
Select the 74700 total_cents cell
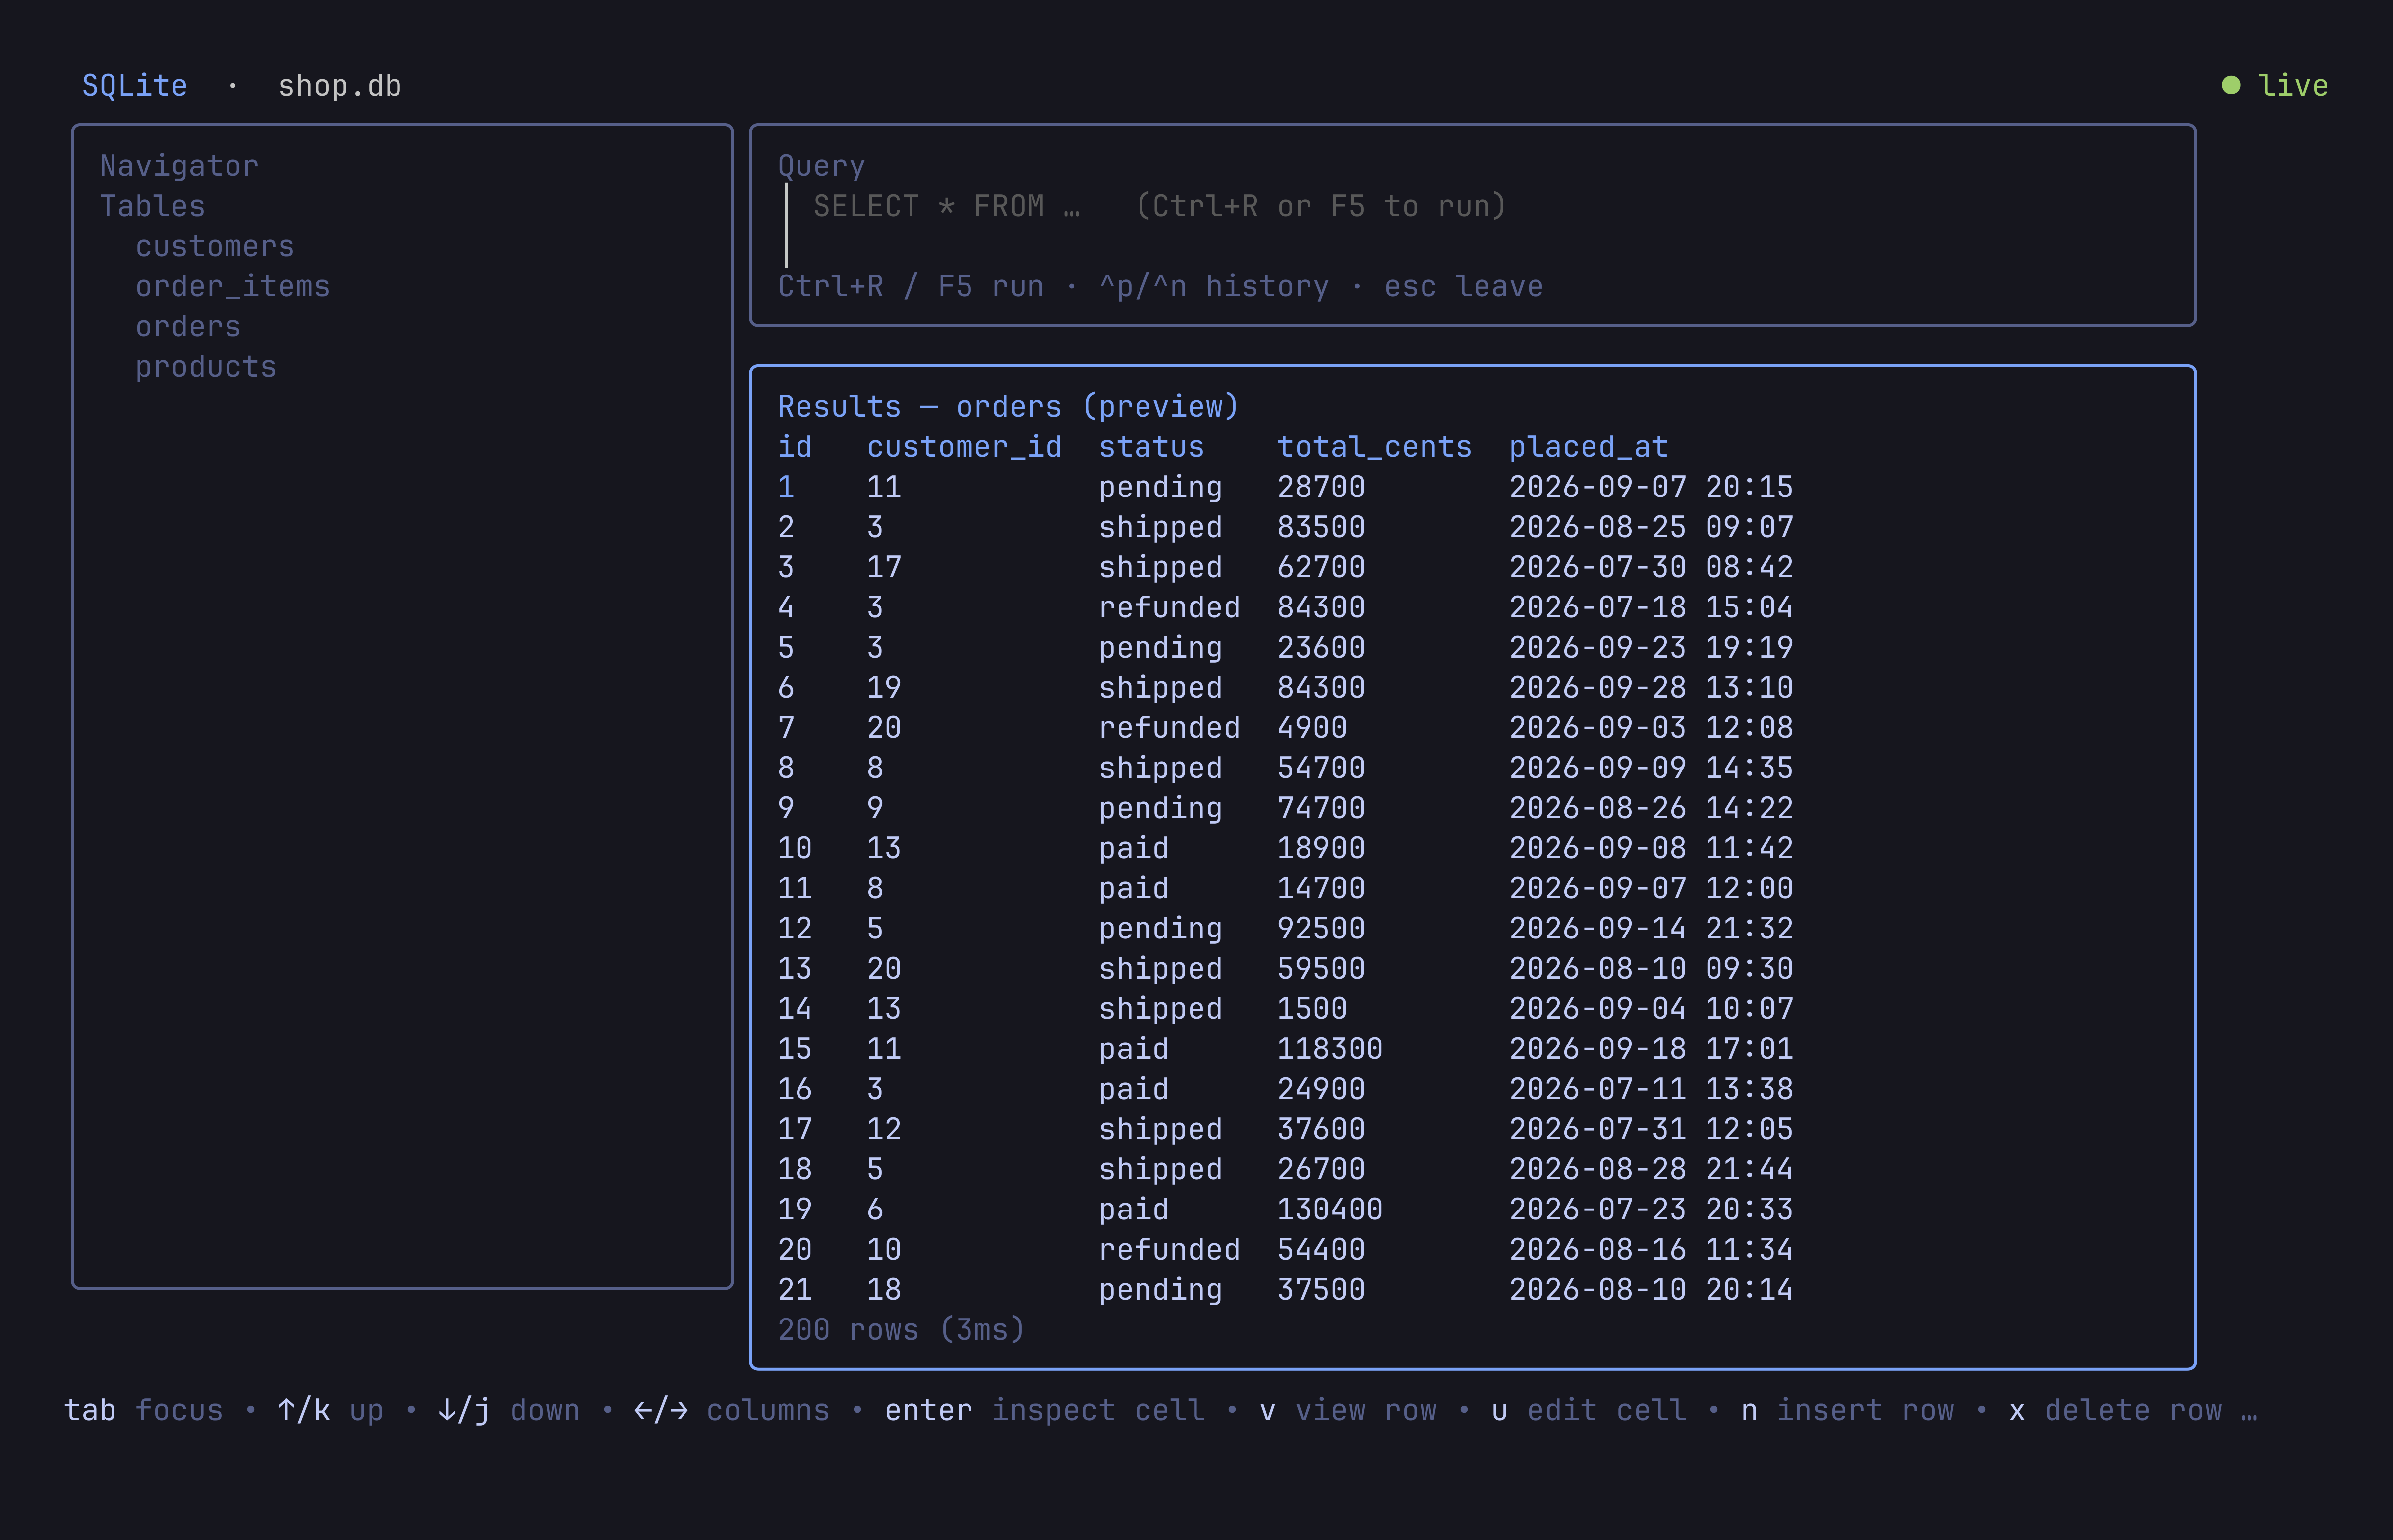coord(1321,807)
